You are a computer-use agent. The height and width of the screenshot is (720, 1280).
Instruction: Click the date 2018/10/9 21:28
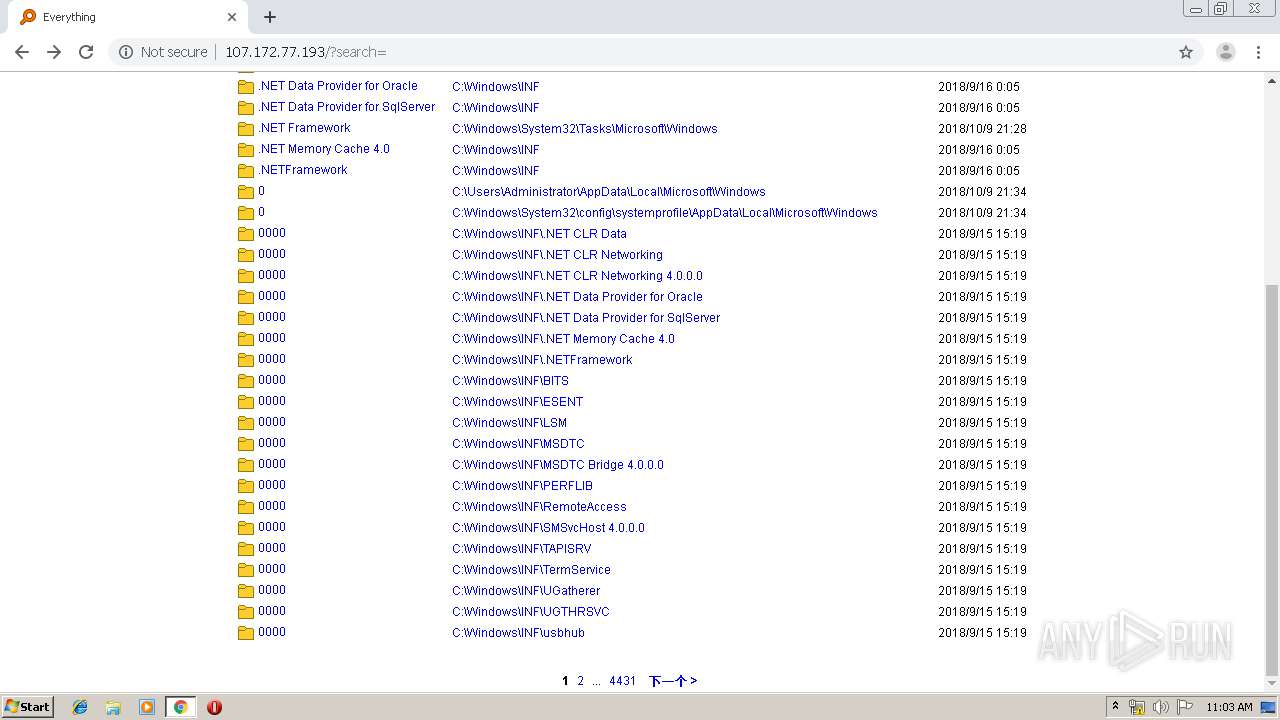tap(982, 129)
